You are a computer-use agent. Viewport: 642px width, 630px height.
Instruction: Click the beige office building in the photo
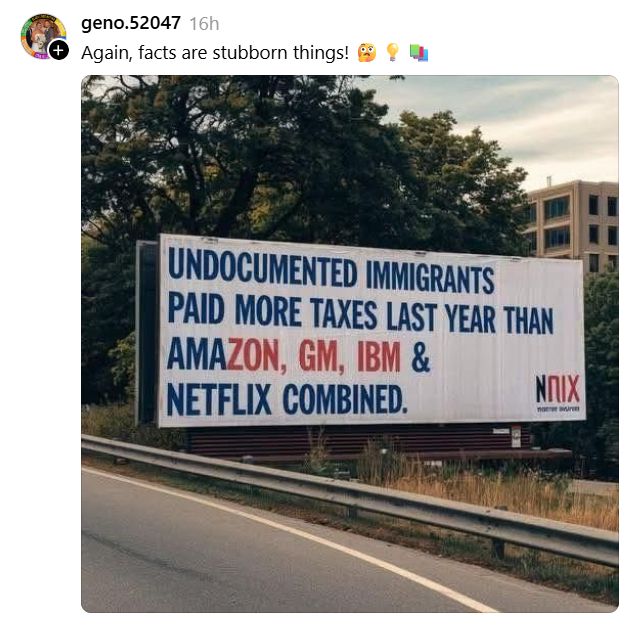point(572,224)
